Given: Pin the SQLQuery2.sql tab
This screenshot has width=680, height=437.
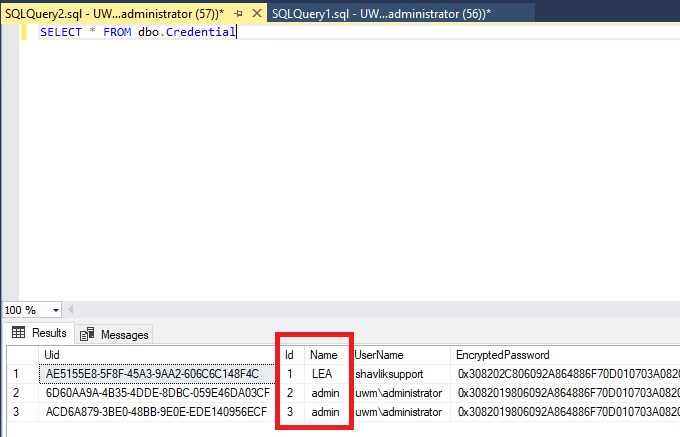Looking at the screenshot, I should pyautogui.click(x=238, y=14).
